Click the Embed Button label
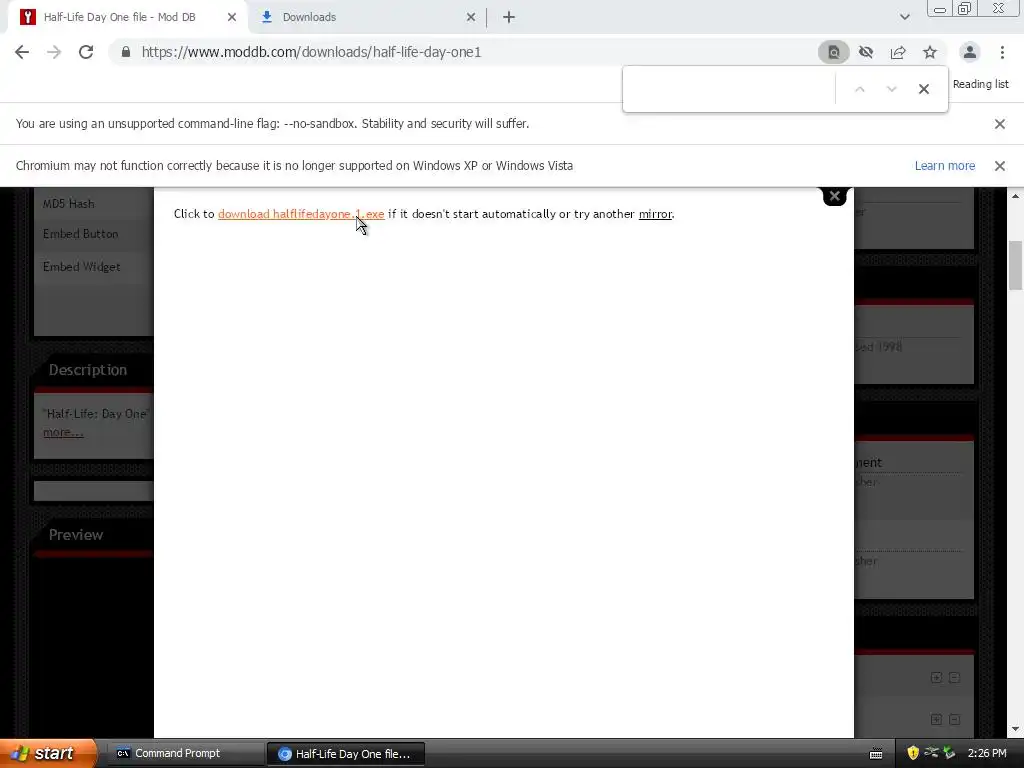The width and height of the screenshot is (1024, 768). tap(80, 234)
